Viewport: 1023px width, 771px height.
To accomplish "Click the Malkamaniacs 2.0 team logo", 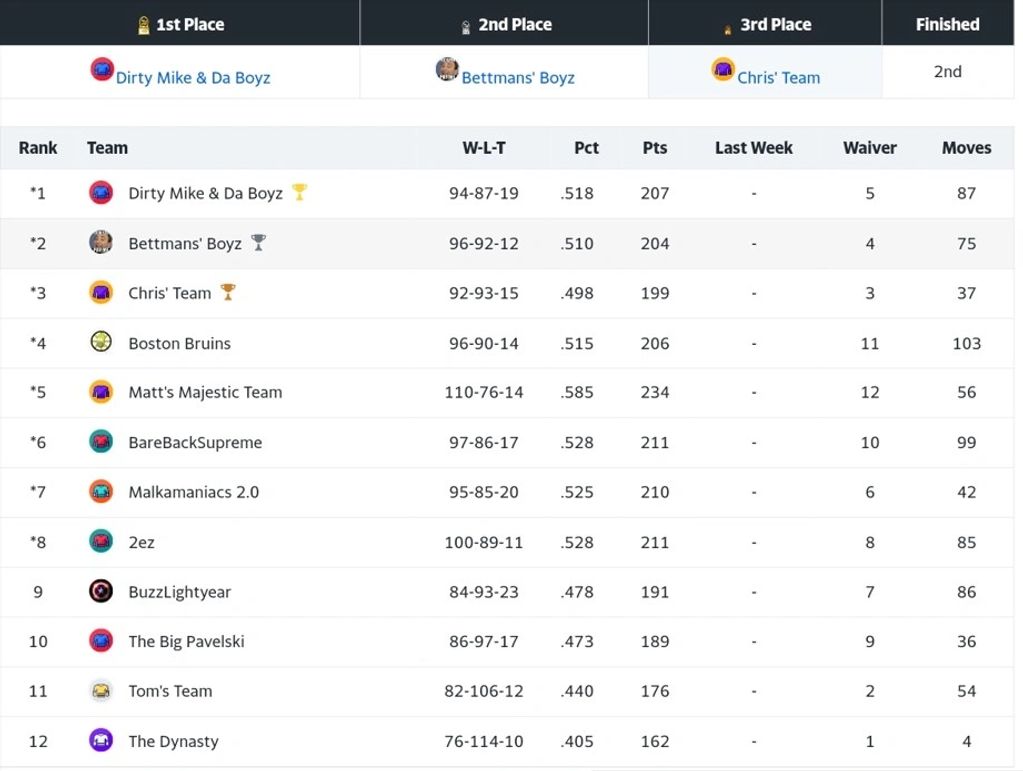I will [100, 491].
